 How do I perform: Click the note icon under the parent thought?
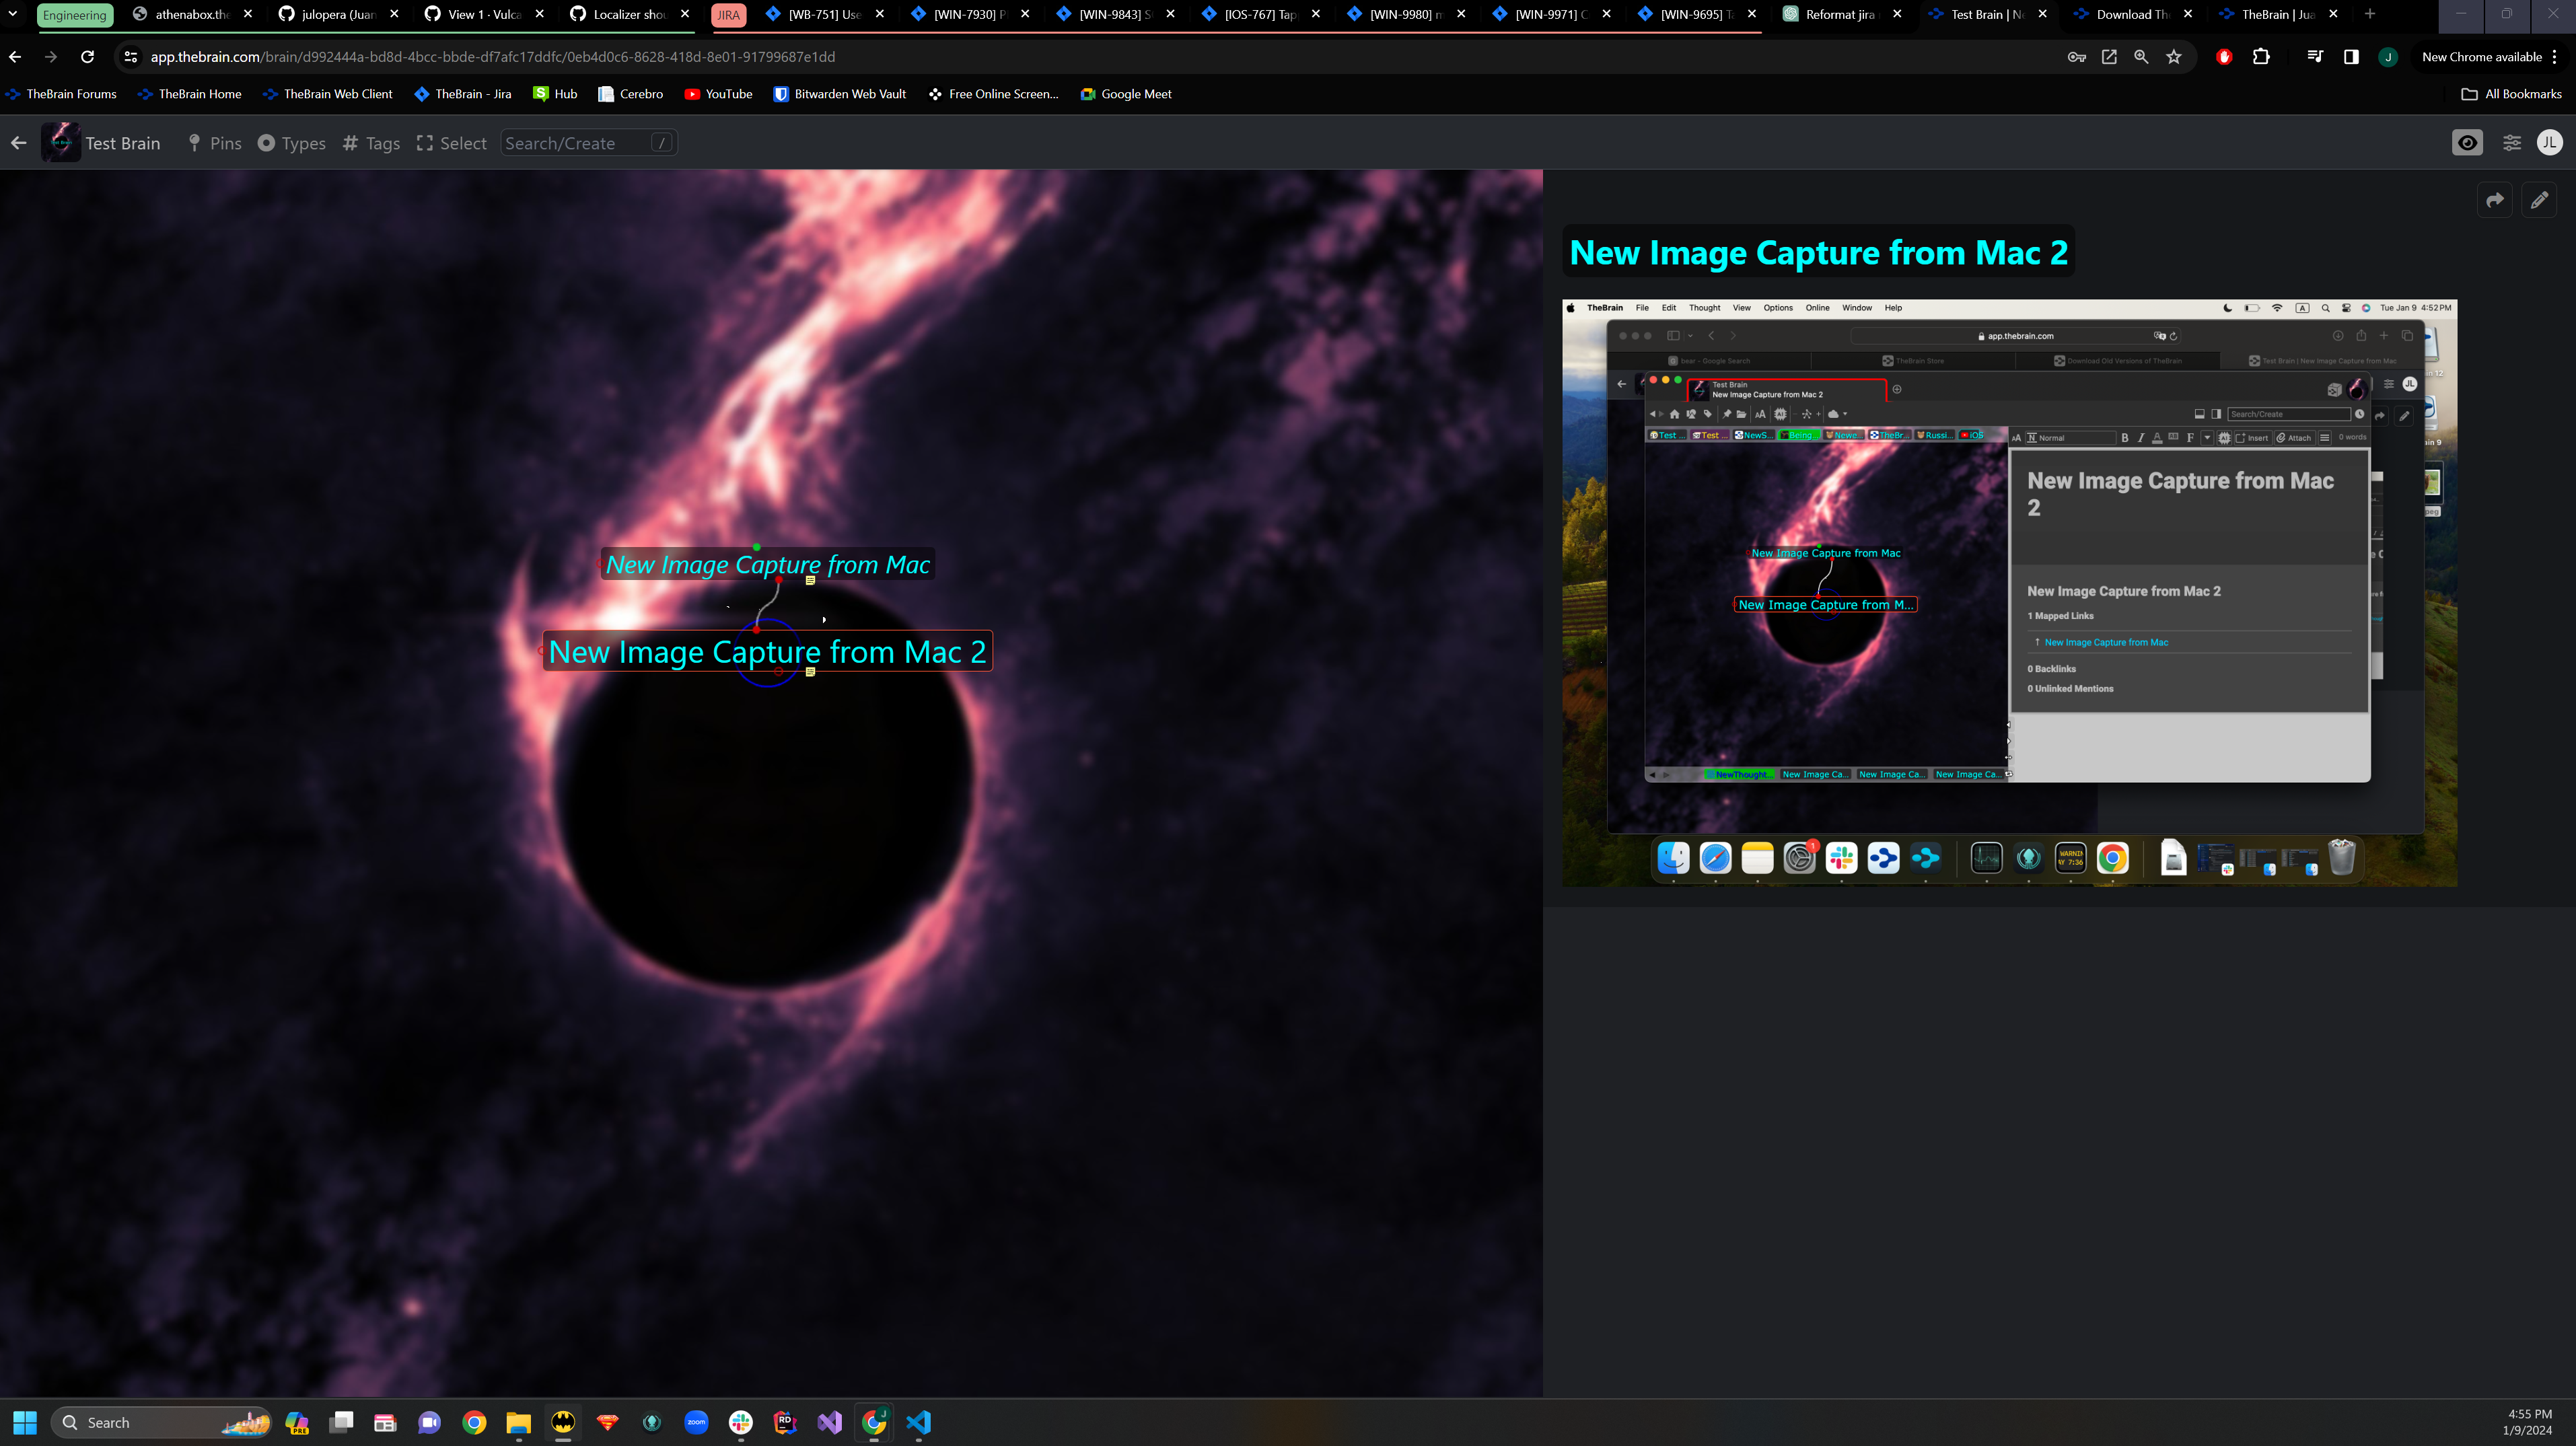[810, 581]
